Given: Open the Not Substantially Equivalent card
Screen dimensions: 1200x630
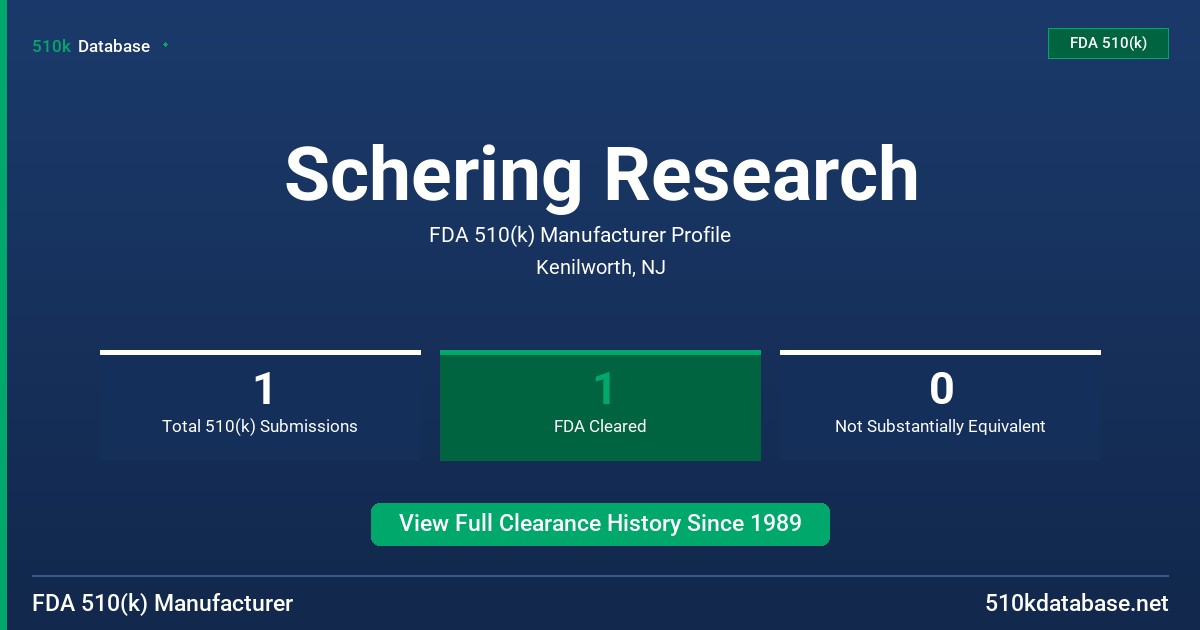Looking at the screenshot, I should (x=940, y=405).
